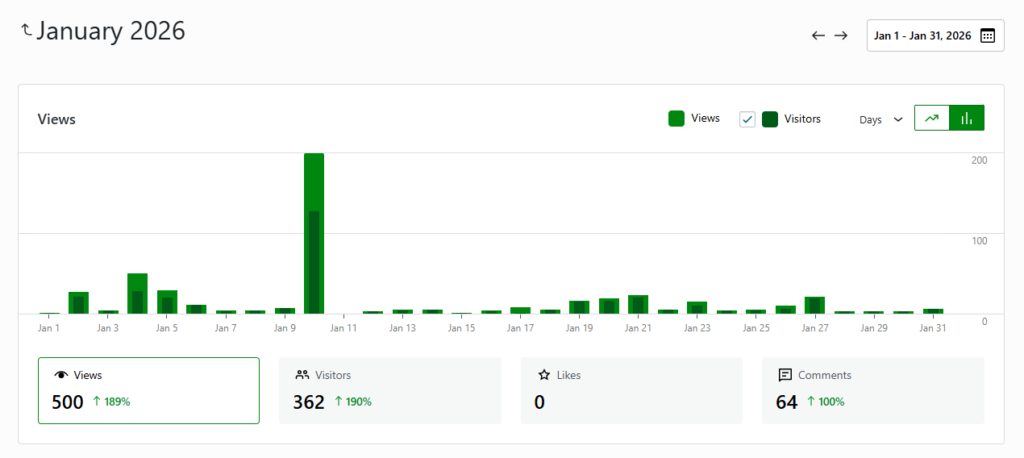Go to previous month with left arrow
1024x458 pixels.
[818, 35]
